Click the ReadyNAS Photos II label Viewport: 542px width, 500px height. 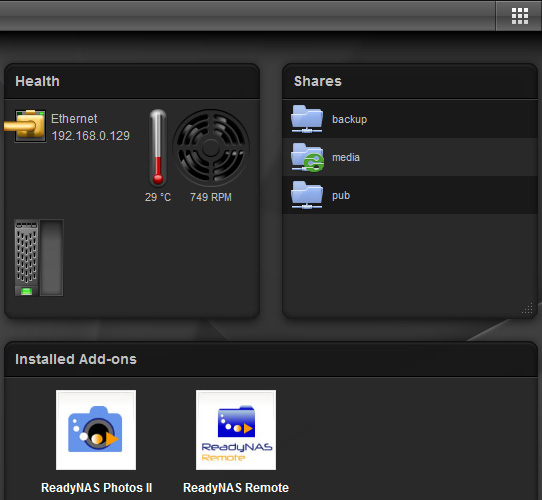(x=96, y=488)
